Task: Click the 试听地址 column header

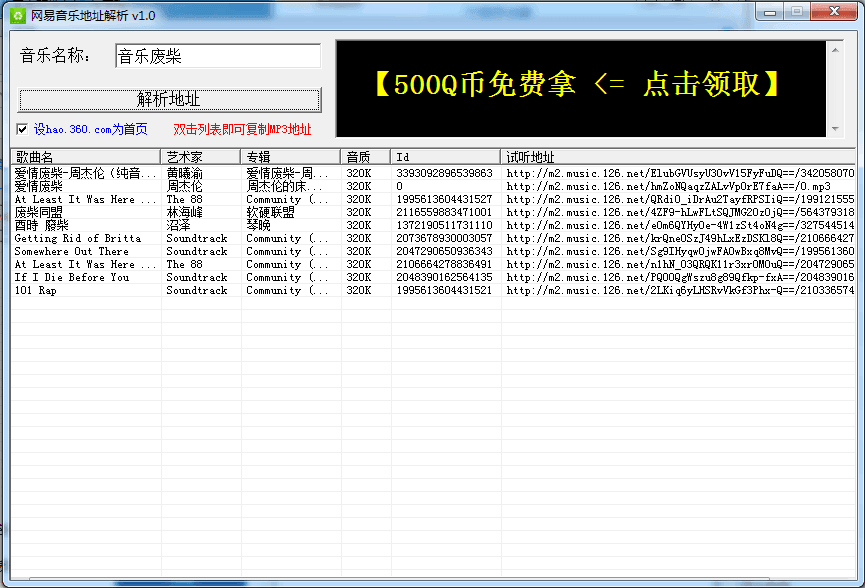Action: [678, 157]
